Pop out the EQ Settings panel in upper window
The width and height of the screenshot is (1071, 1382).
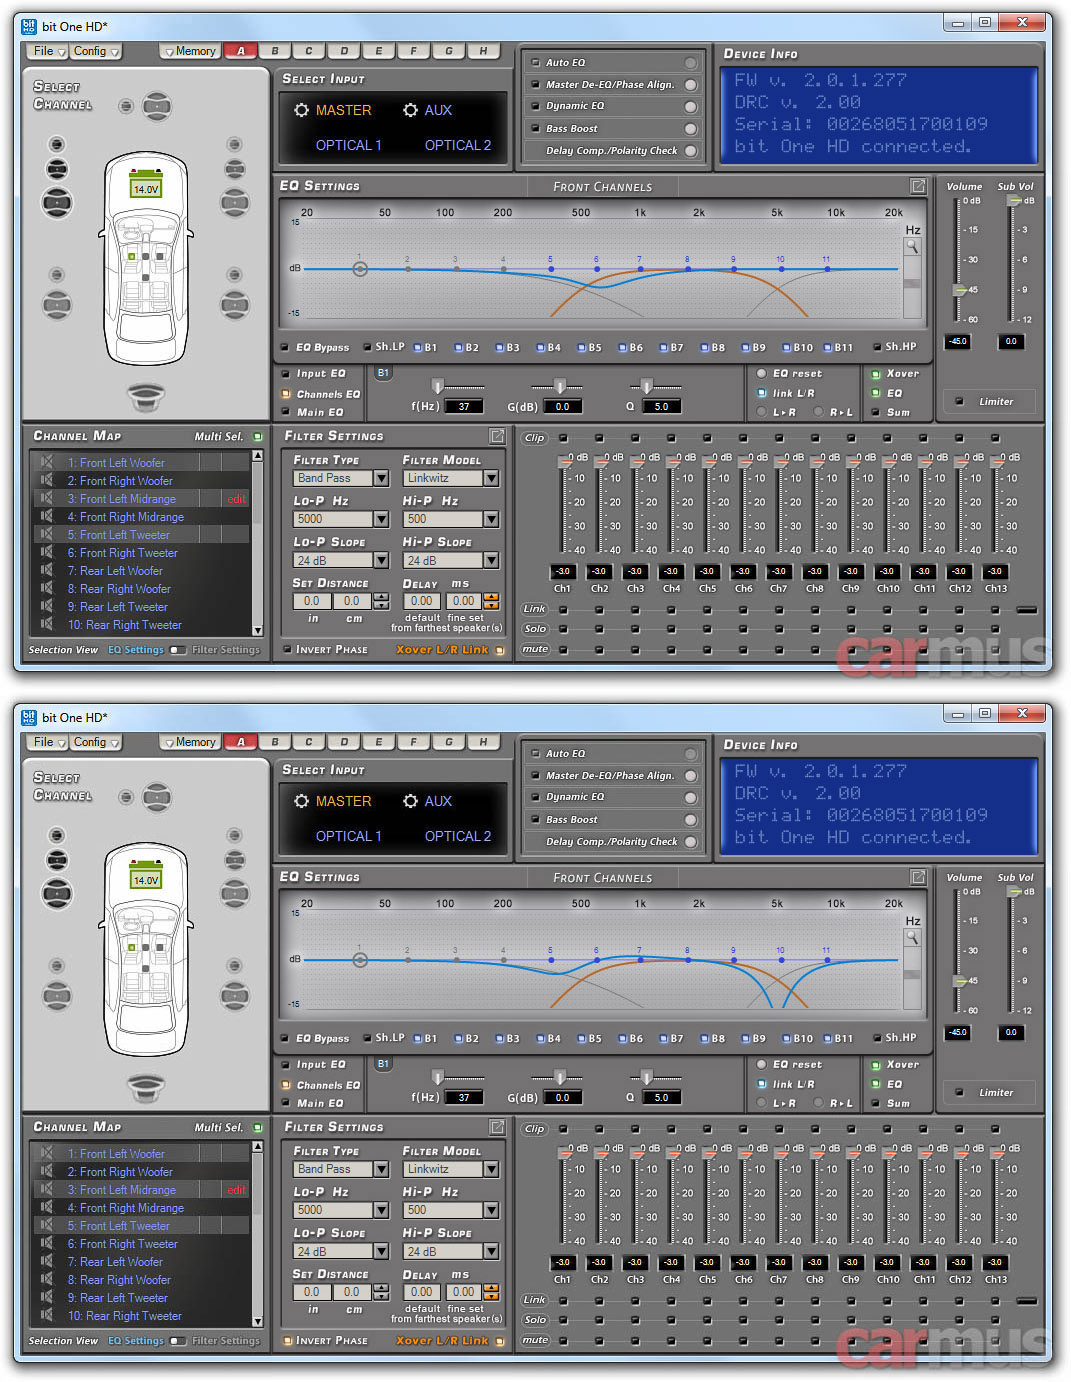click(x=918, y=186)
